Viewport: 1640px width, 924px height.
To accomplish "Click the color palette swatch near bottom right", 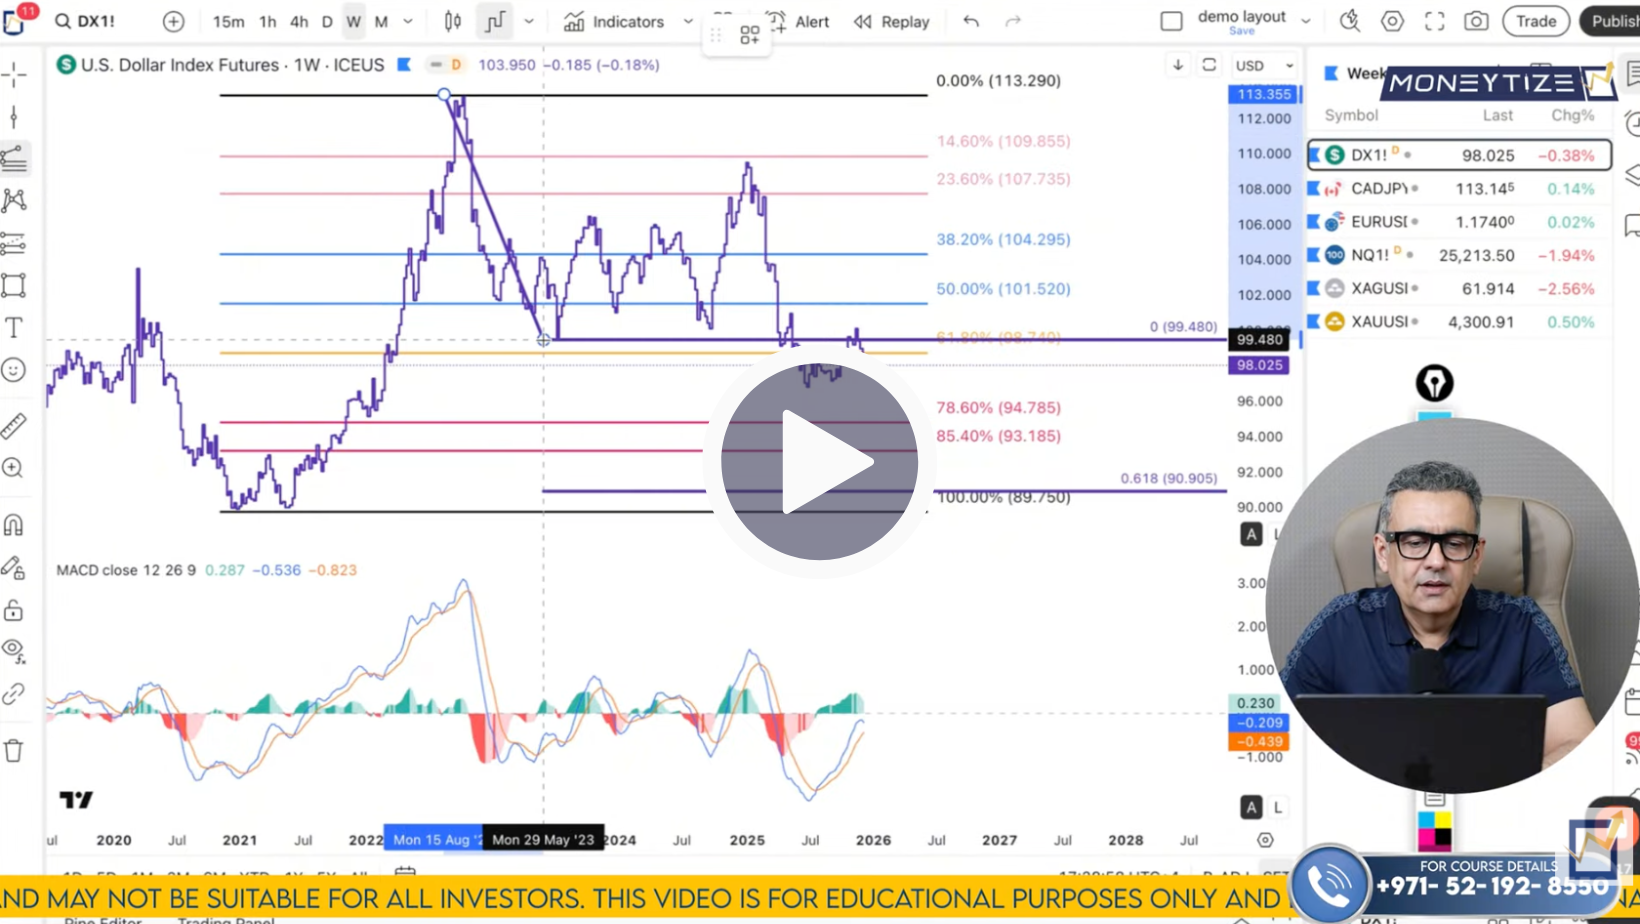I will point(1437,830).
